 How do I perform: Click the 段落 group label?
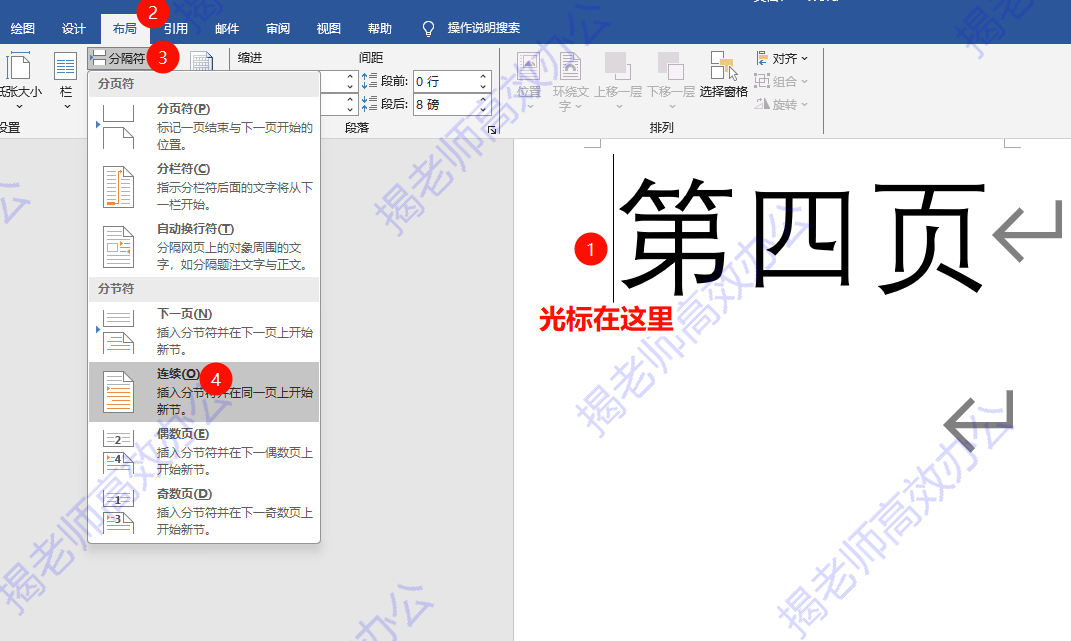[357, 128]
